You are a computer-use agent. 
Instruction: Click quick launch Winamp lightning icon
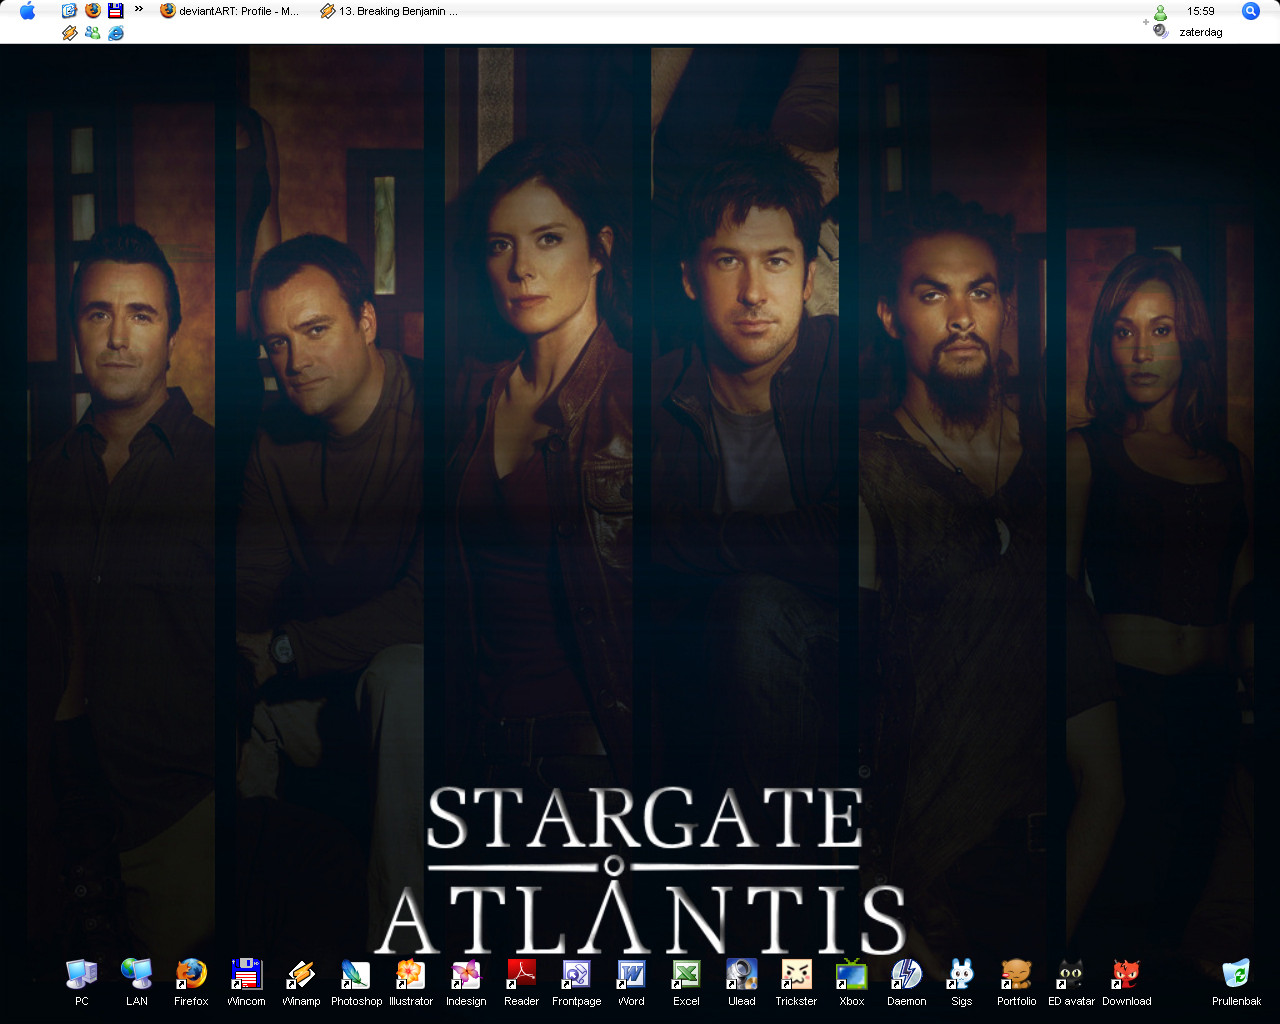point(69,33)
